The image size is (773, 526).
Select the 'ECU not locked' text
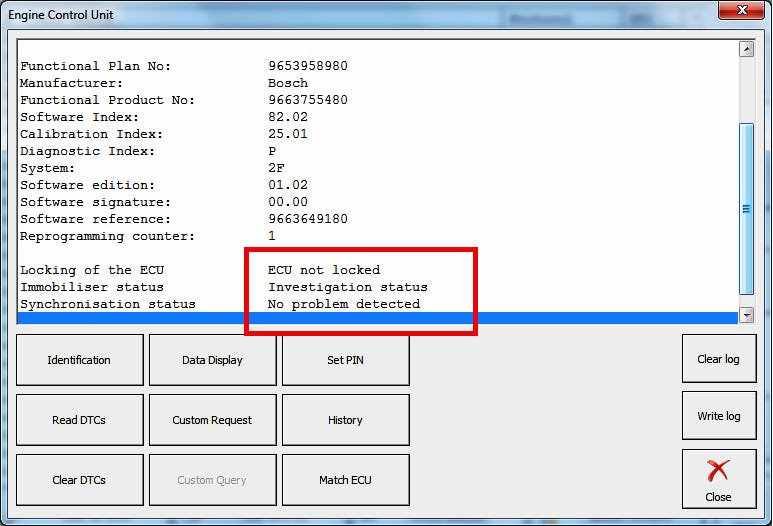coord(324,270)
